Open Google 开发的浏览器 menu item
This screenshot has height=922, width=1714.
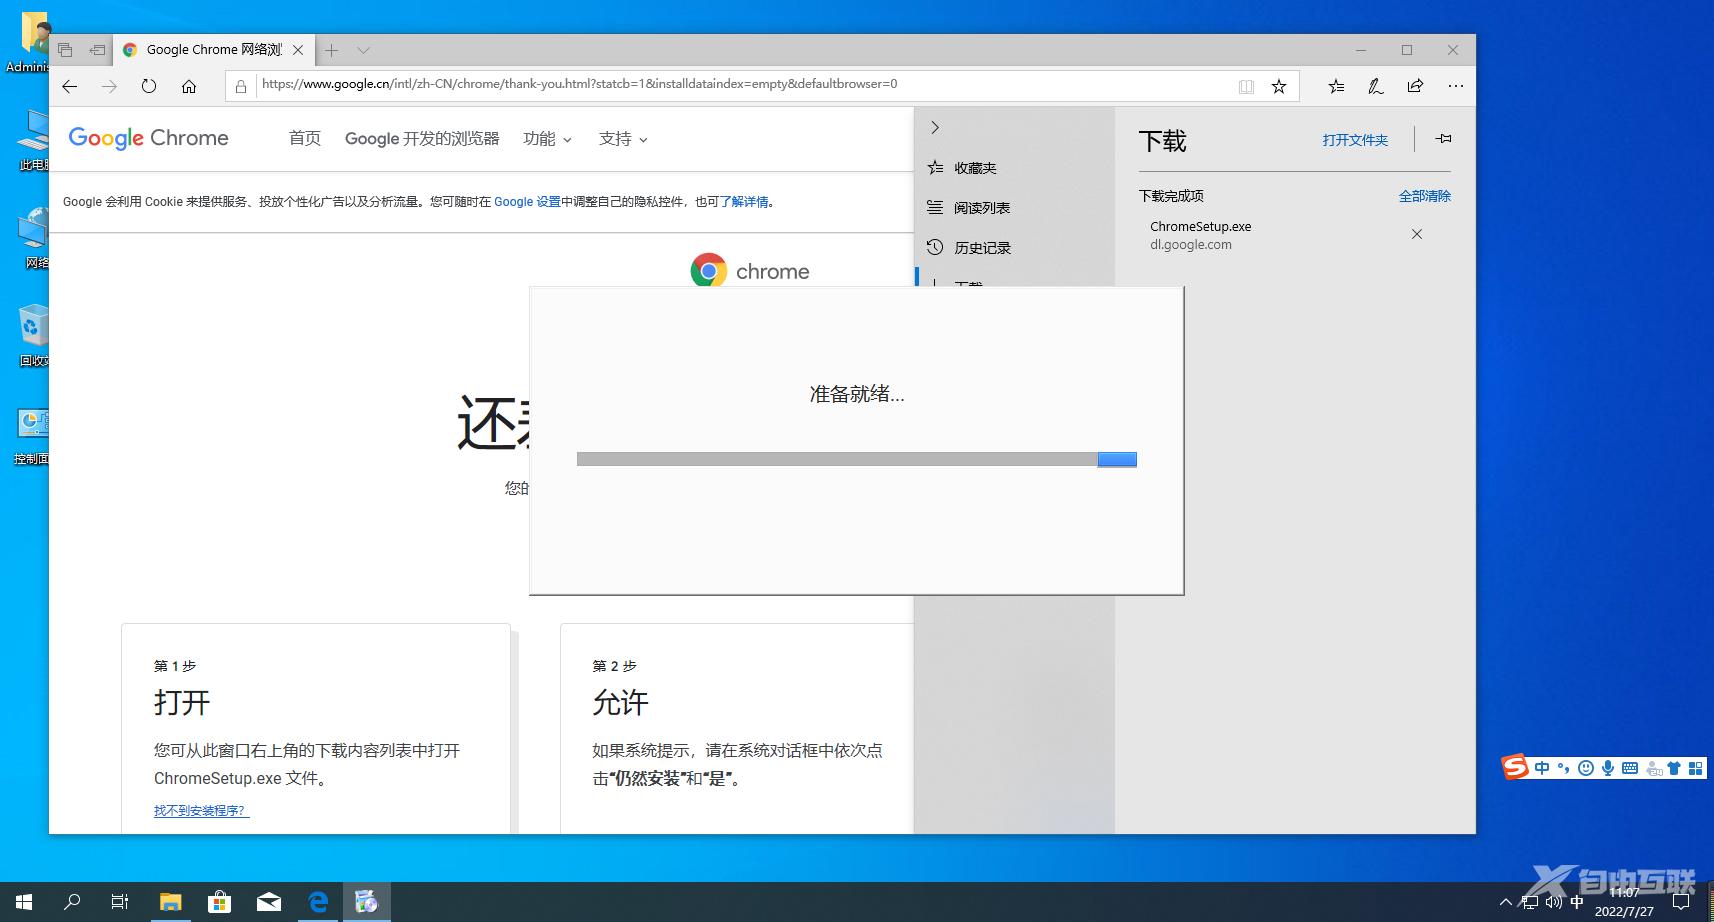[422, 139]
